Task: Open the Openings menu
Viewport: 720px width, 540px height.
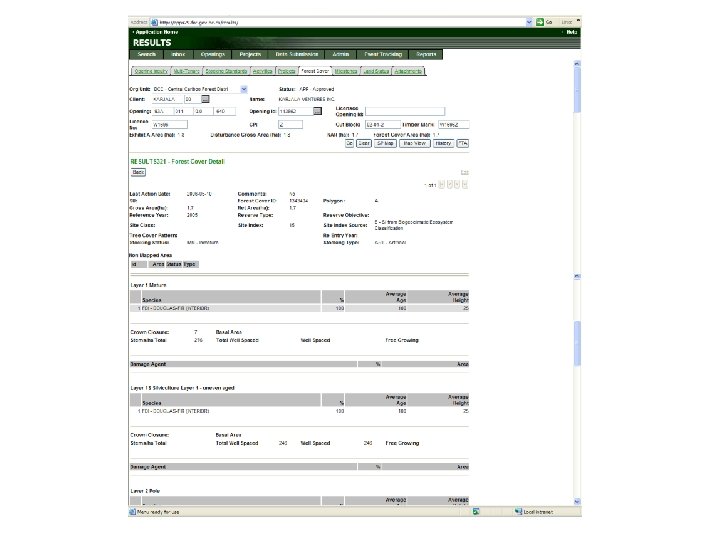Action: pos(213,54)
